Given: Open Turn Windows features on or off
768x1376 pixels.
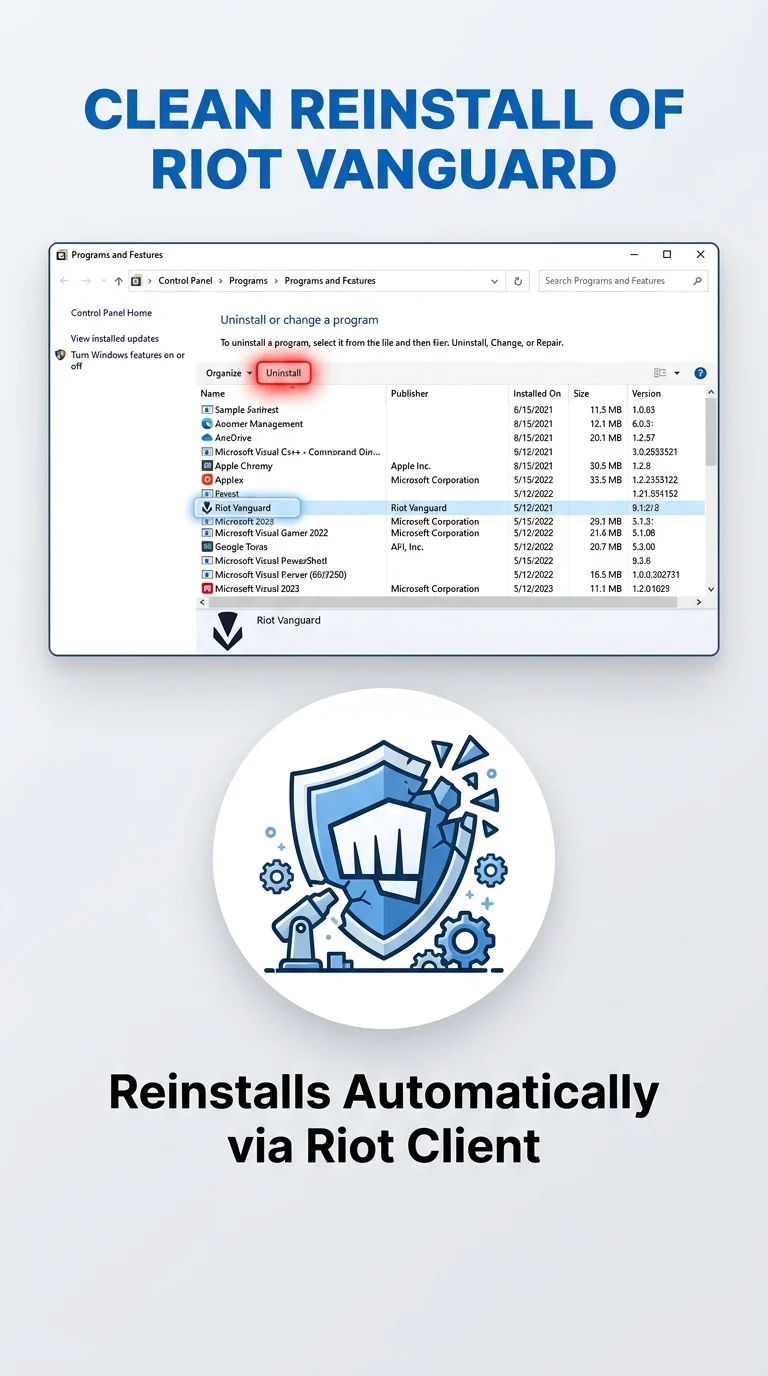Looking at the screenshot, I should point(128,360).
